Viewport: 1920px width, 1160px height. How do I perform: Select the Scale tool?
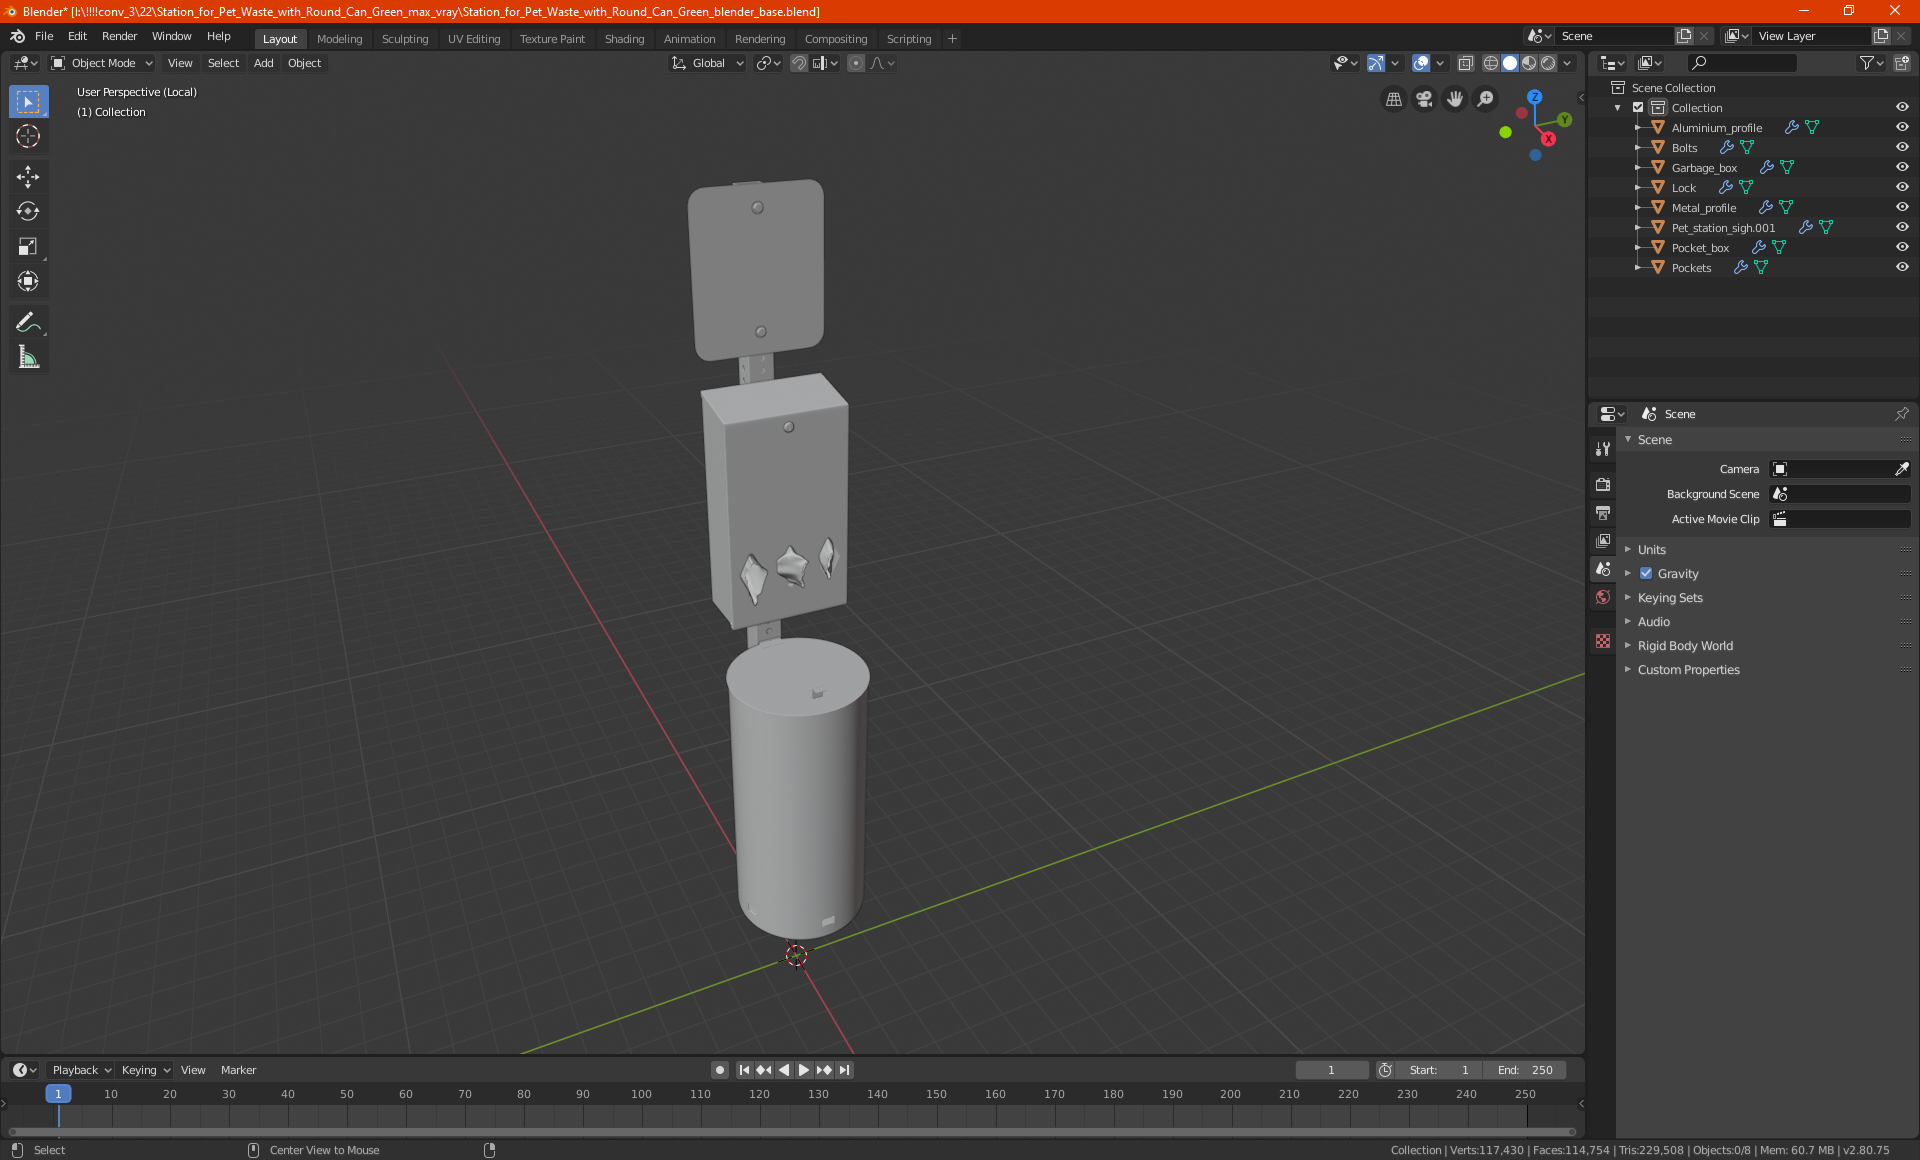point(28,246)
